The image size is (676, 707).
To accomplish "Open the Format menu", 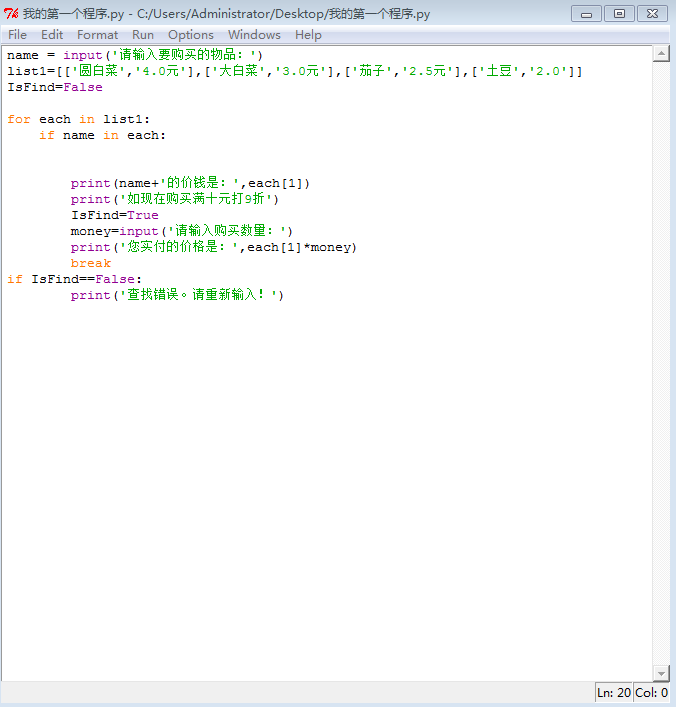I will [98, 35].
